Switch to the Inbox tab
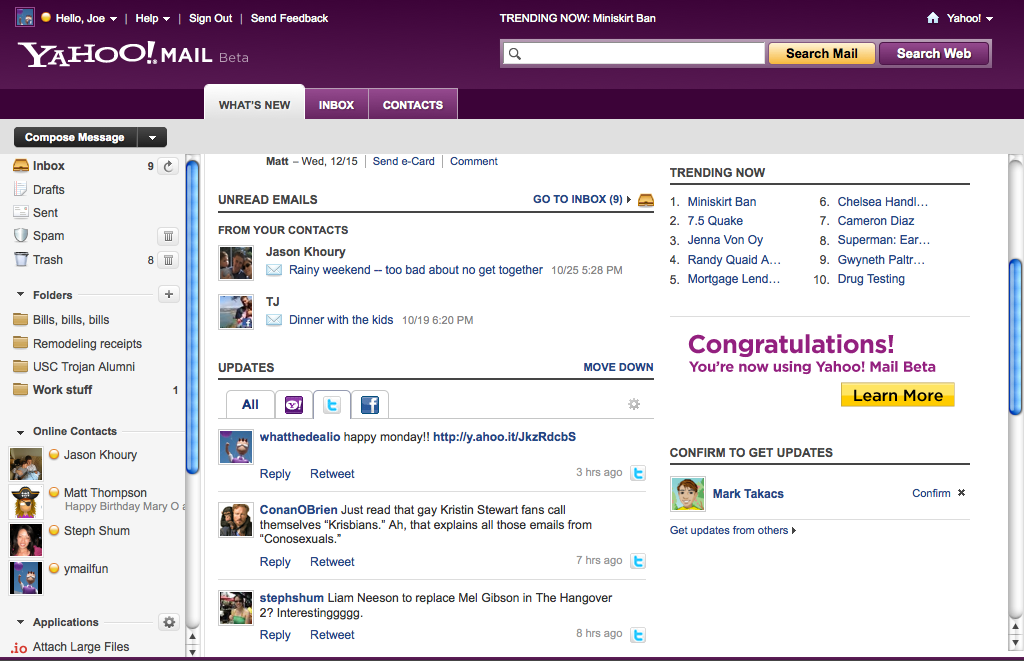This screenshot has height=661, width=1024. 336,105
